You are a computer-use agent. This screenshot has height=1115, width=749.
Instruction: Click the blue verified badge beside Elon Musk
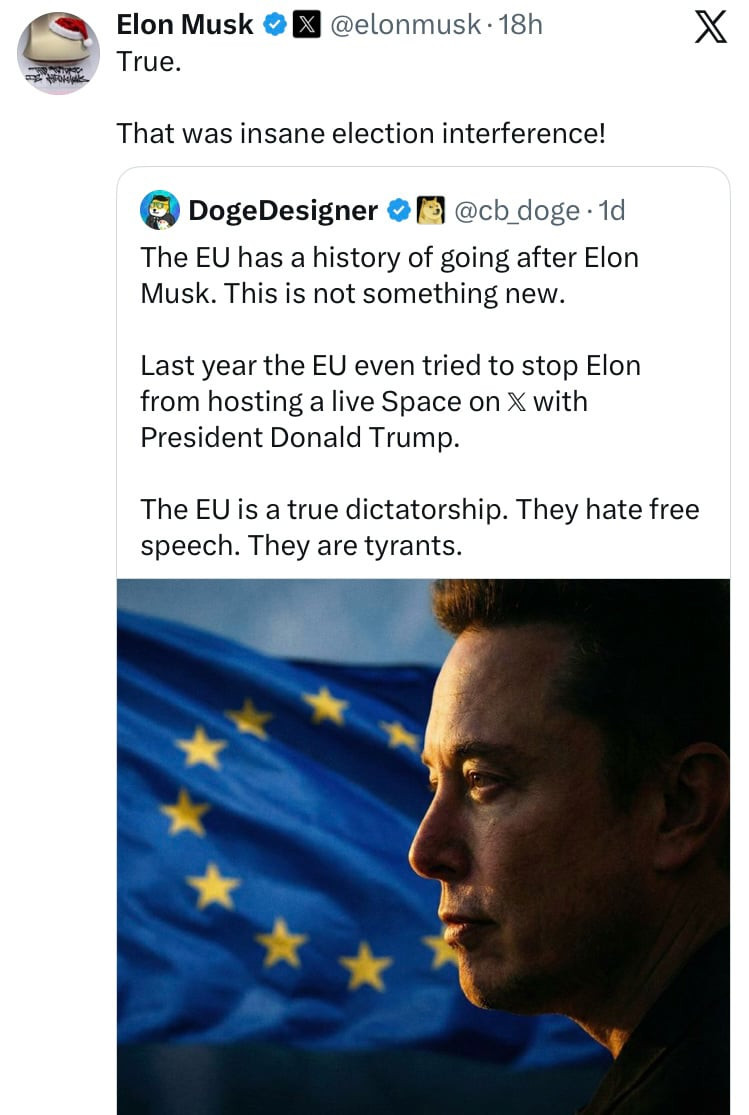pos(274,26)
